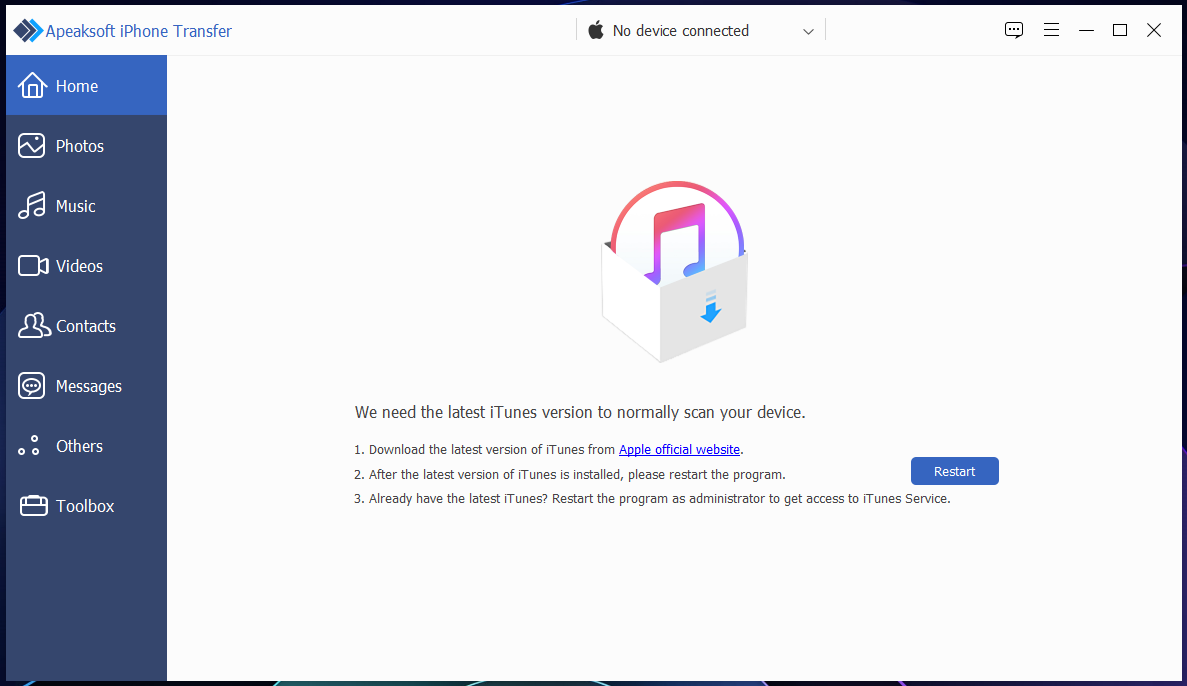Maximize the application window
The image size is (1187, 686).
1120,30
